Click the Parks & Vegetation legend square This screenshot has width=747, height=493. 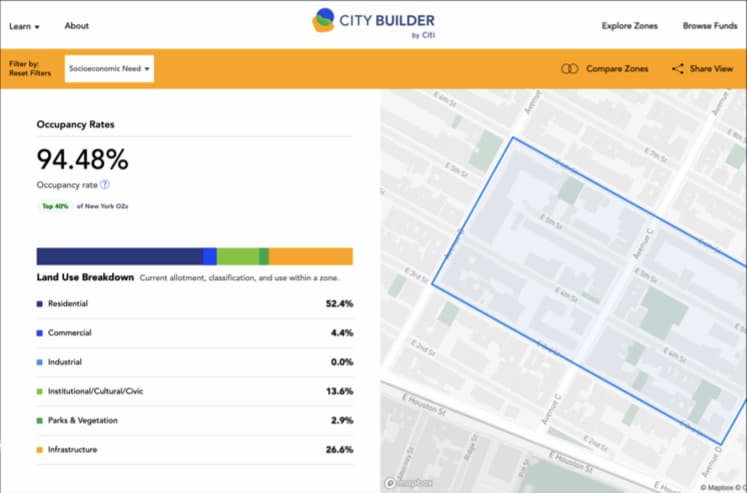coord(40,421)
